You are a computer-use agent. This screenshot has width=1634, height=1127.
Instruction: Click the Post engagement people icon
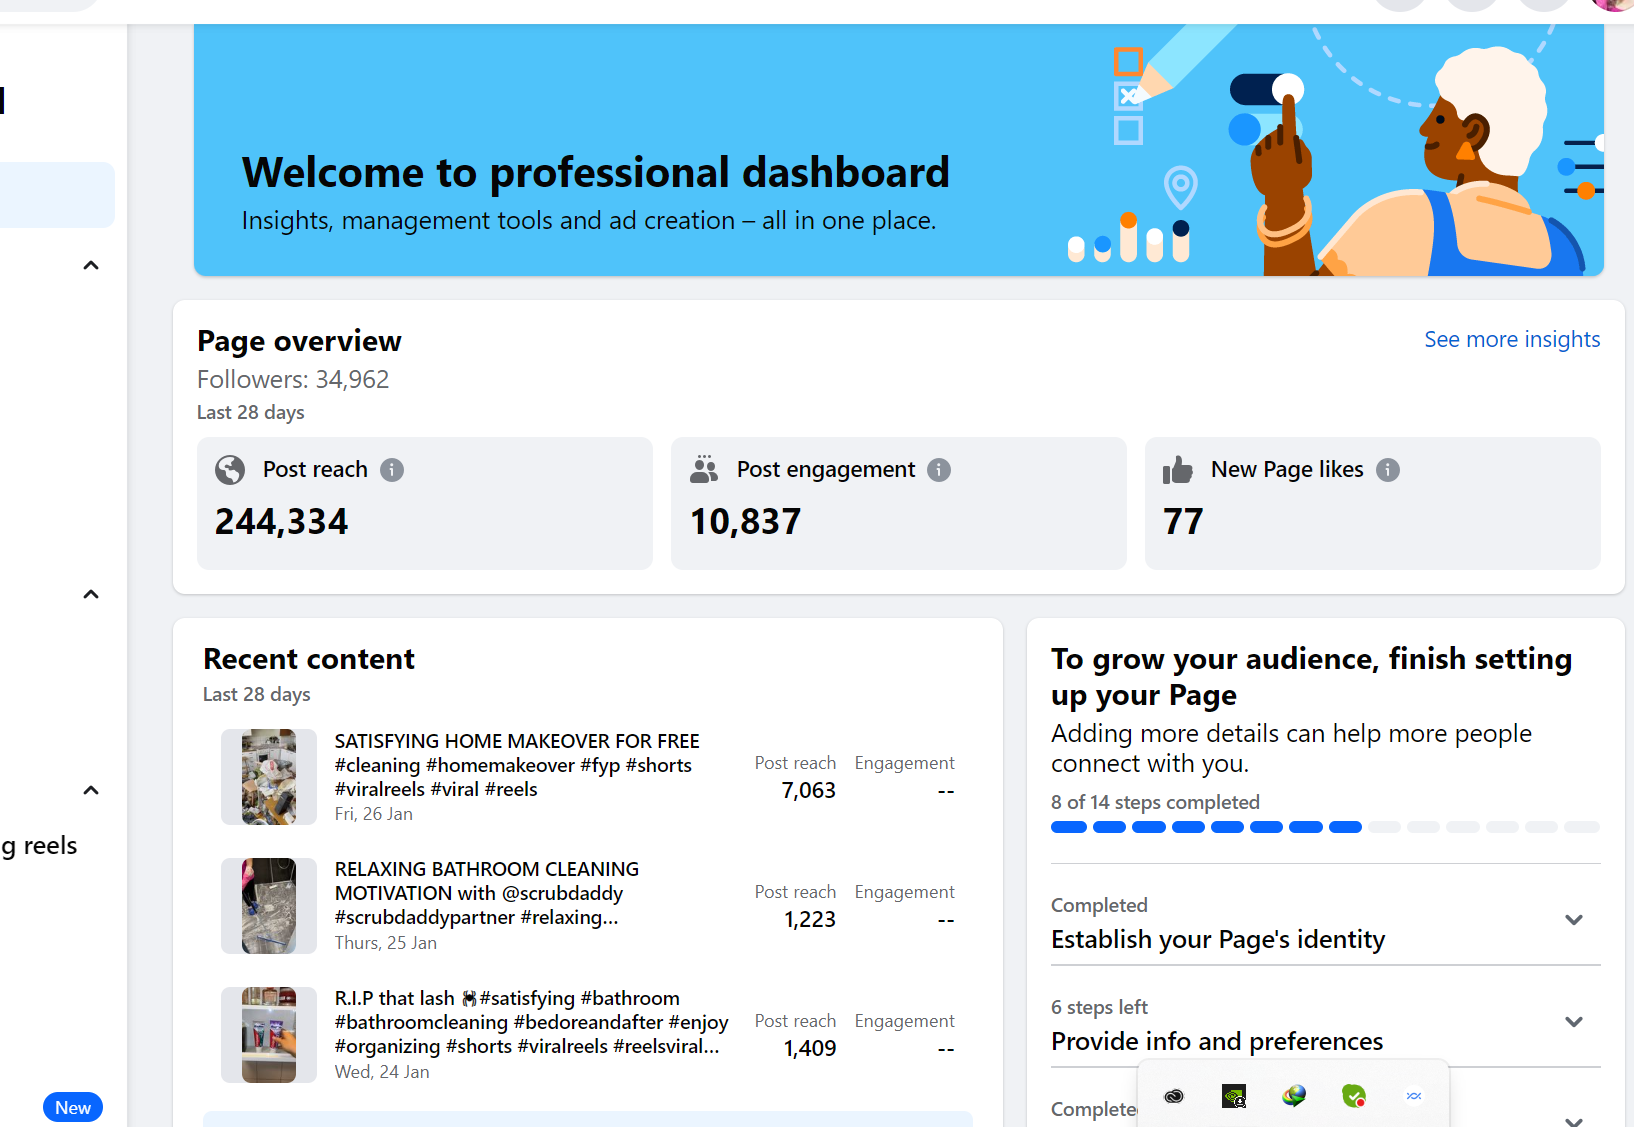704,469
